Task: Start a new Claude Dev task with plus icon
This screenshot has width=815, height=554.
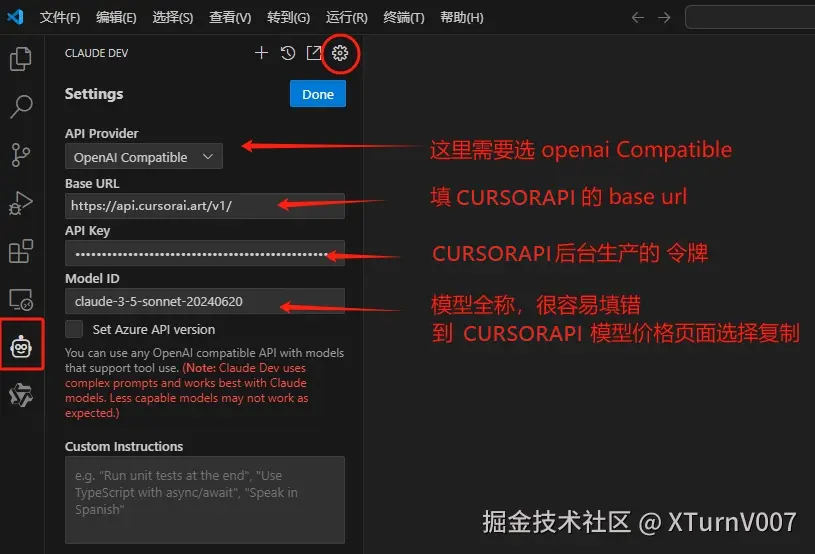Action: [261, 52]
